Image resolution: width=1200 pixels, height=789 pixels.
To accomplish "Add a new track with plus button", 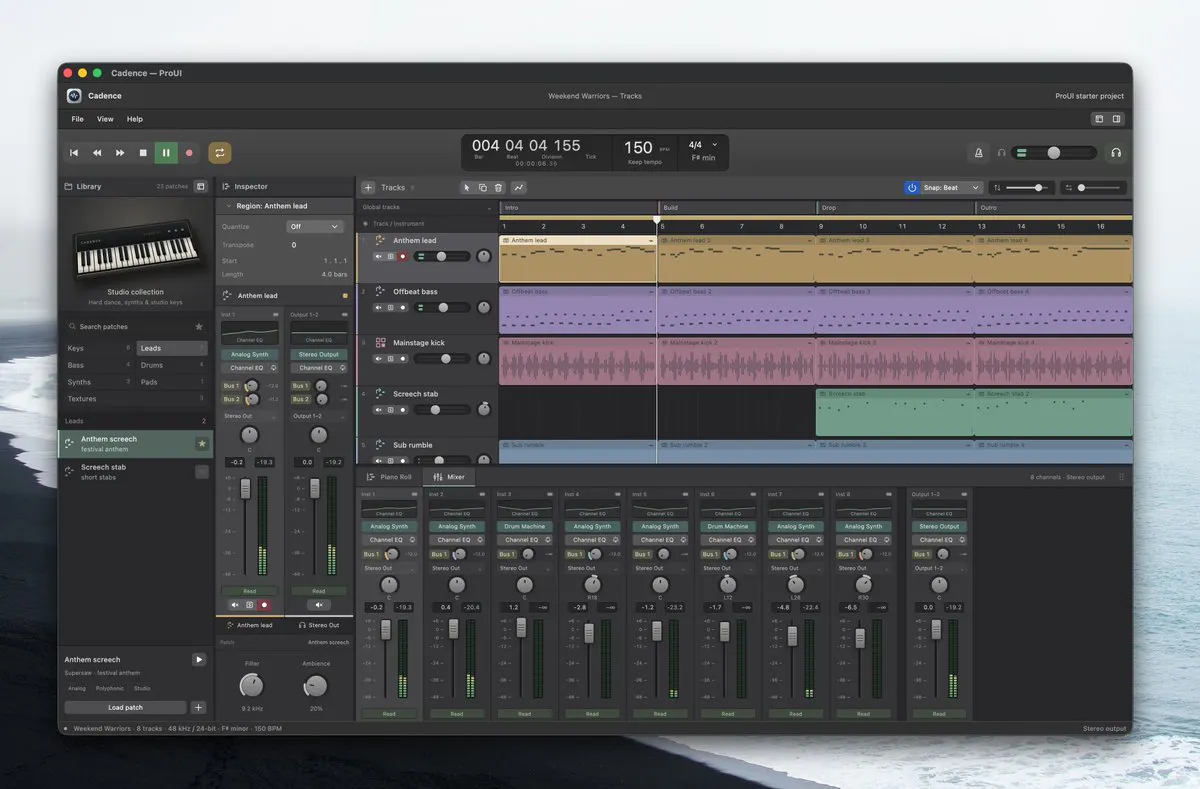I will [368, 187].
